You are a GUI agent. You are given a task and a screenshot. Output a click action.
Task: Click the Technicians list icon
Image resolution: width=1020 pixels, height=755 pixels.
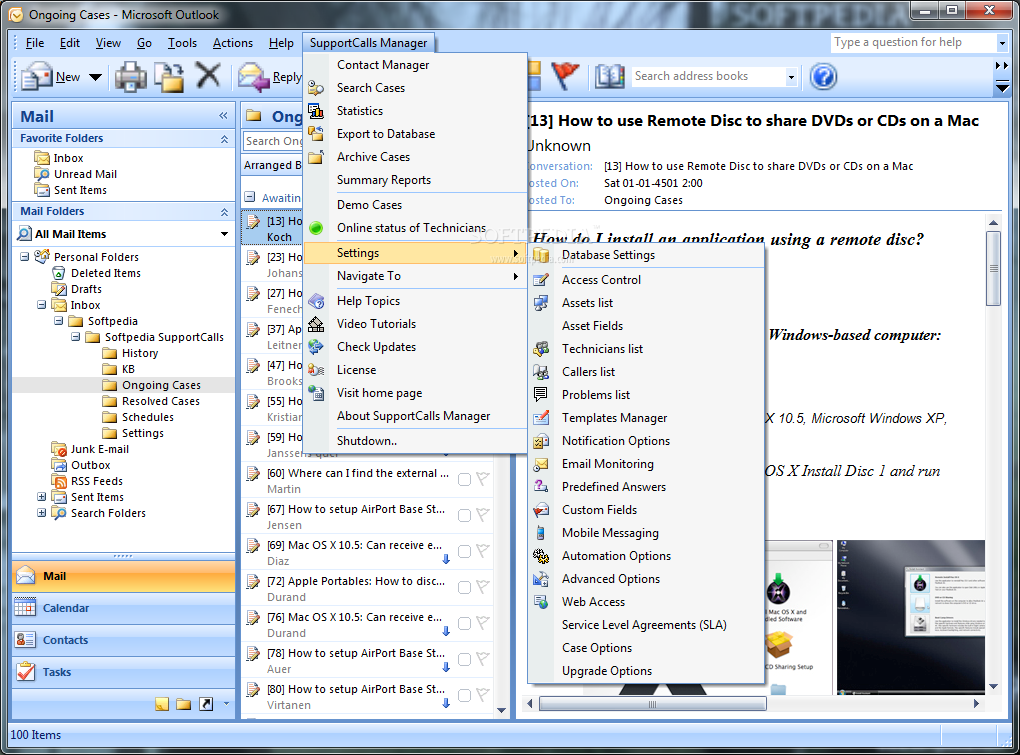541,349
